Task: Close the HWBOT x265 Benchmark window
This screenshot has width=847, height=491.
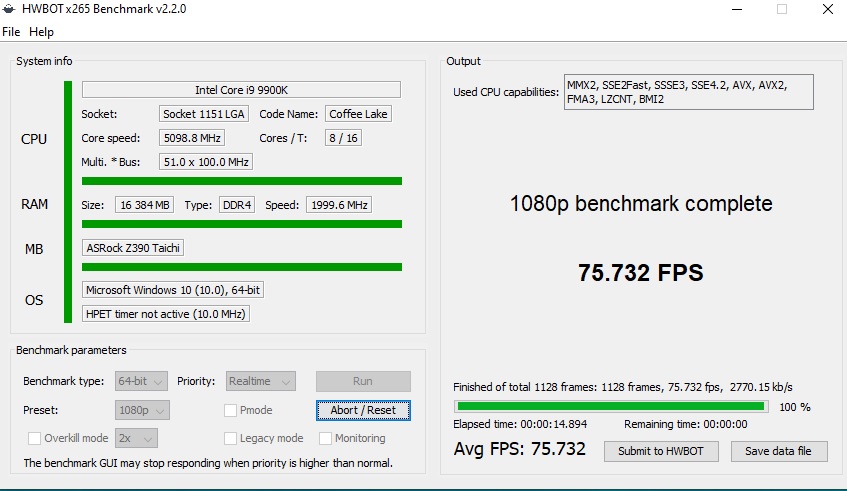Action: pos(828,9)
